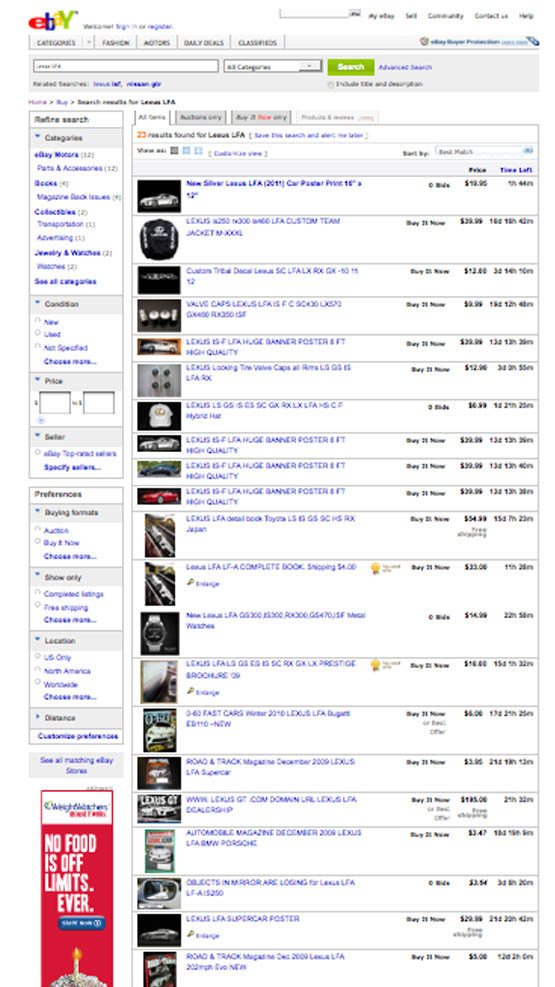Image resolution: width=555 pixels, height=987 pixels.
Task: Select the Used condition option
Action: point(38,333)
